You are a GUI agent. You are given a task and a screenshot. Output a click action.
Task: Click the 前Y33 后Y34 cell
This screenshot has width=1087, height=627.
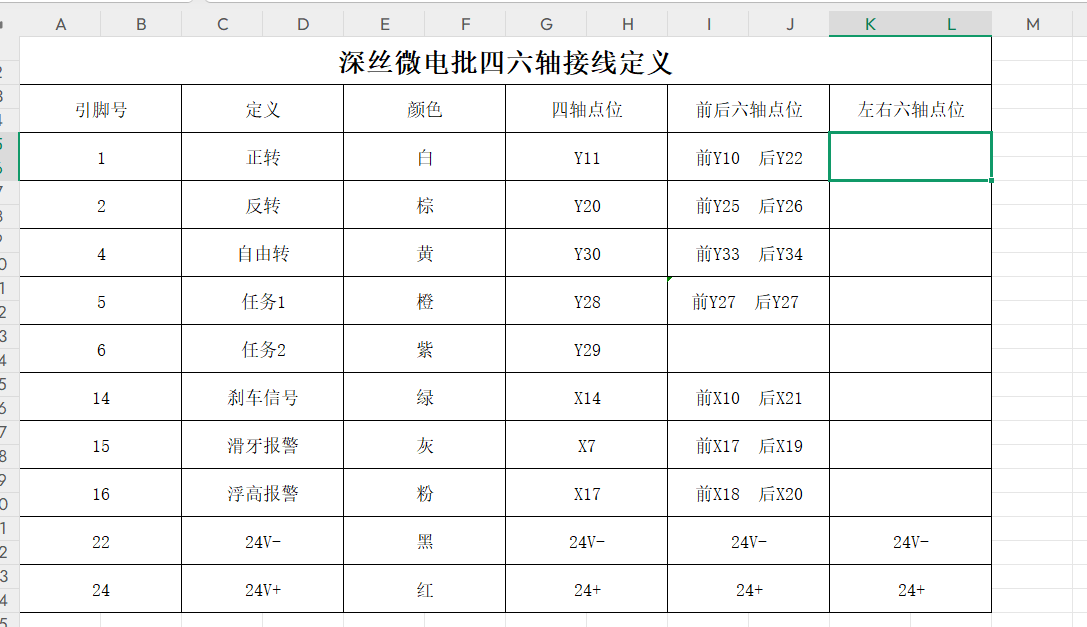[x=749, y=253]
